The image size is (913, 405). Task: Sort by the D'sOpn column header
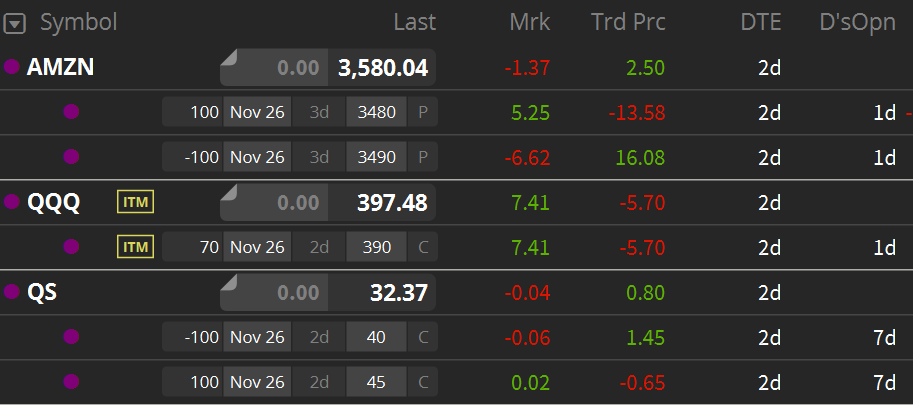coord(857,23)
